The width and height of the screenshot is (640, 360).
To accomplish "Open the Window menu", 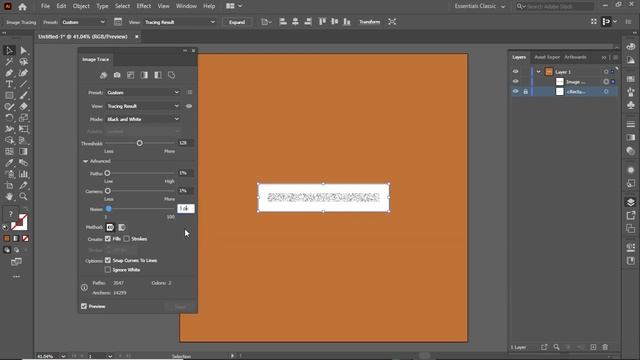I will [x=186, y=6].
